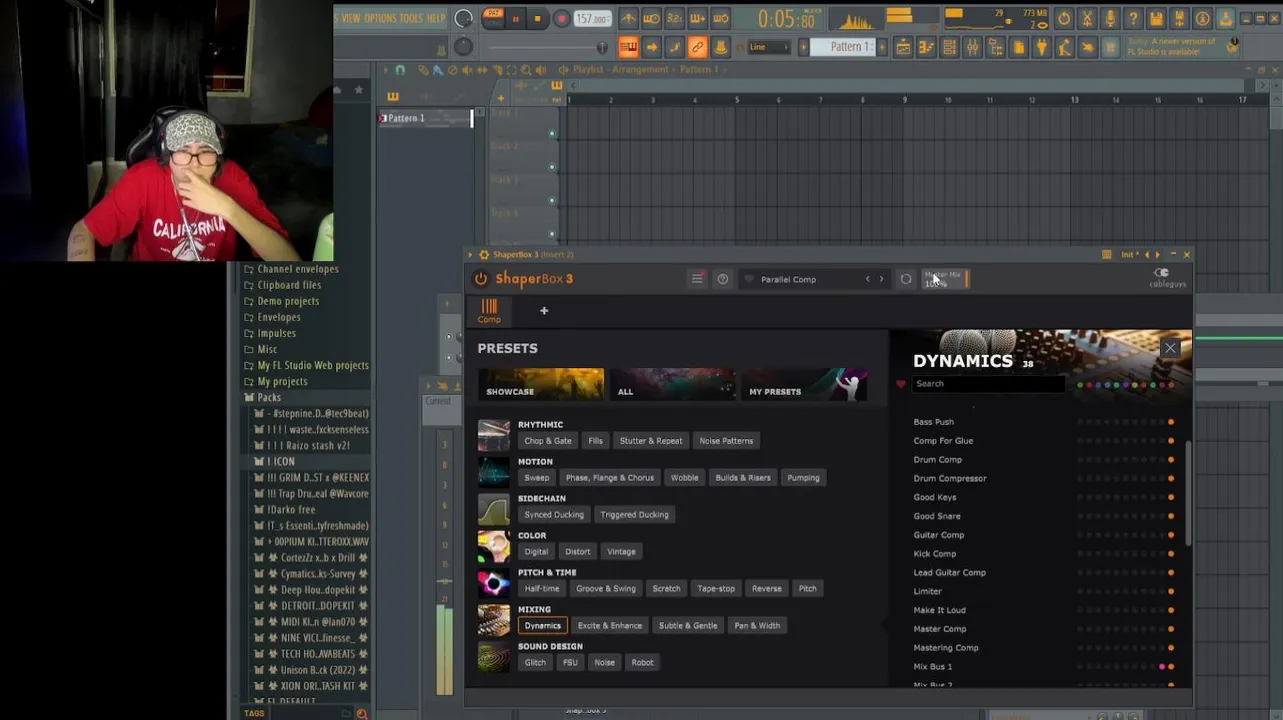Image resolution: width=1283 pixels, height=720 pixels.
Task: Click the ShaperBox help question mark icon
Action: pyautogui.click(x=723, y=279)
